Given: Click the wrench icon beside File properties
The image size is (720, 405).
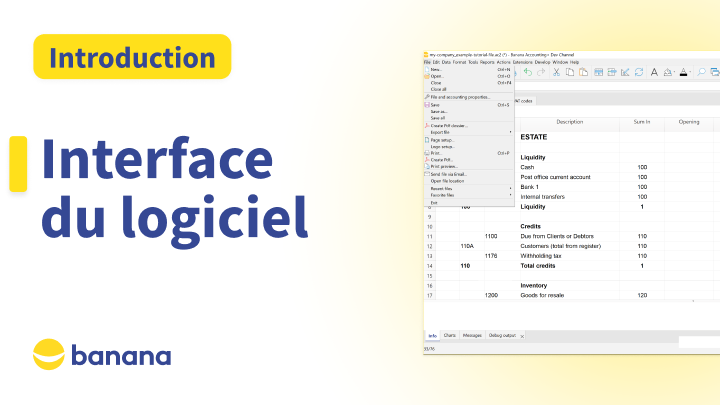Looking at the screenshot, I should [427, 97].
